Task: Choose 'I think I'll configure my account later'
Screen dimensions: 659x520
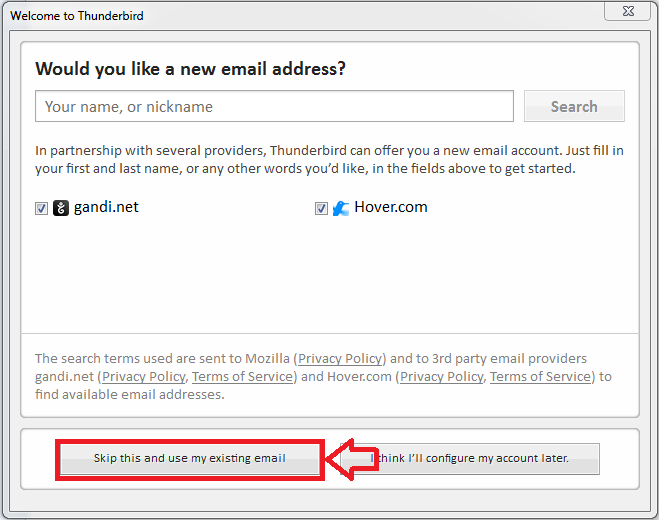Action: (x=470, y=458)
